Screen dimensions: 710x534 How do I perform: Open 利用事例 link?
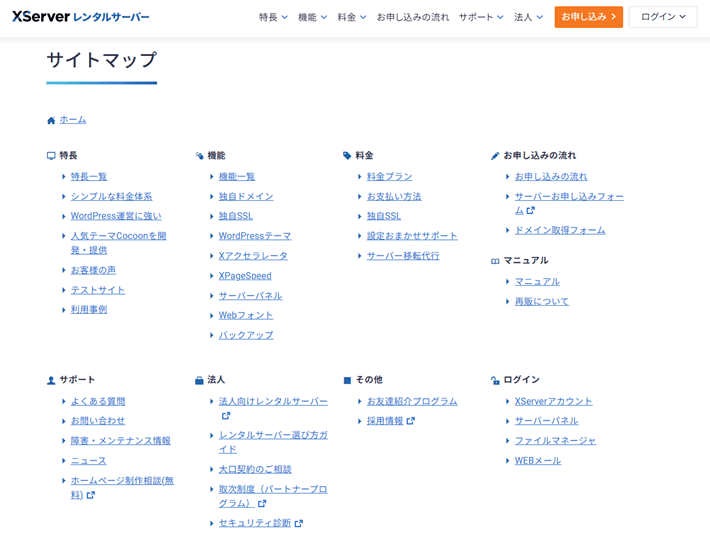89,310
